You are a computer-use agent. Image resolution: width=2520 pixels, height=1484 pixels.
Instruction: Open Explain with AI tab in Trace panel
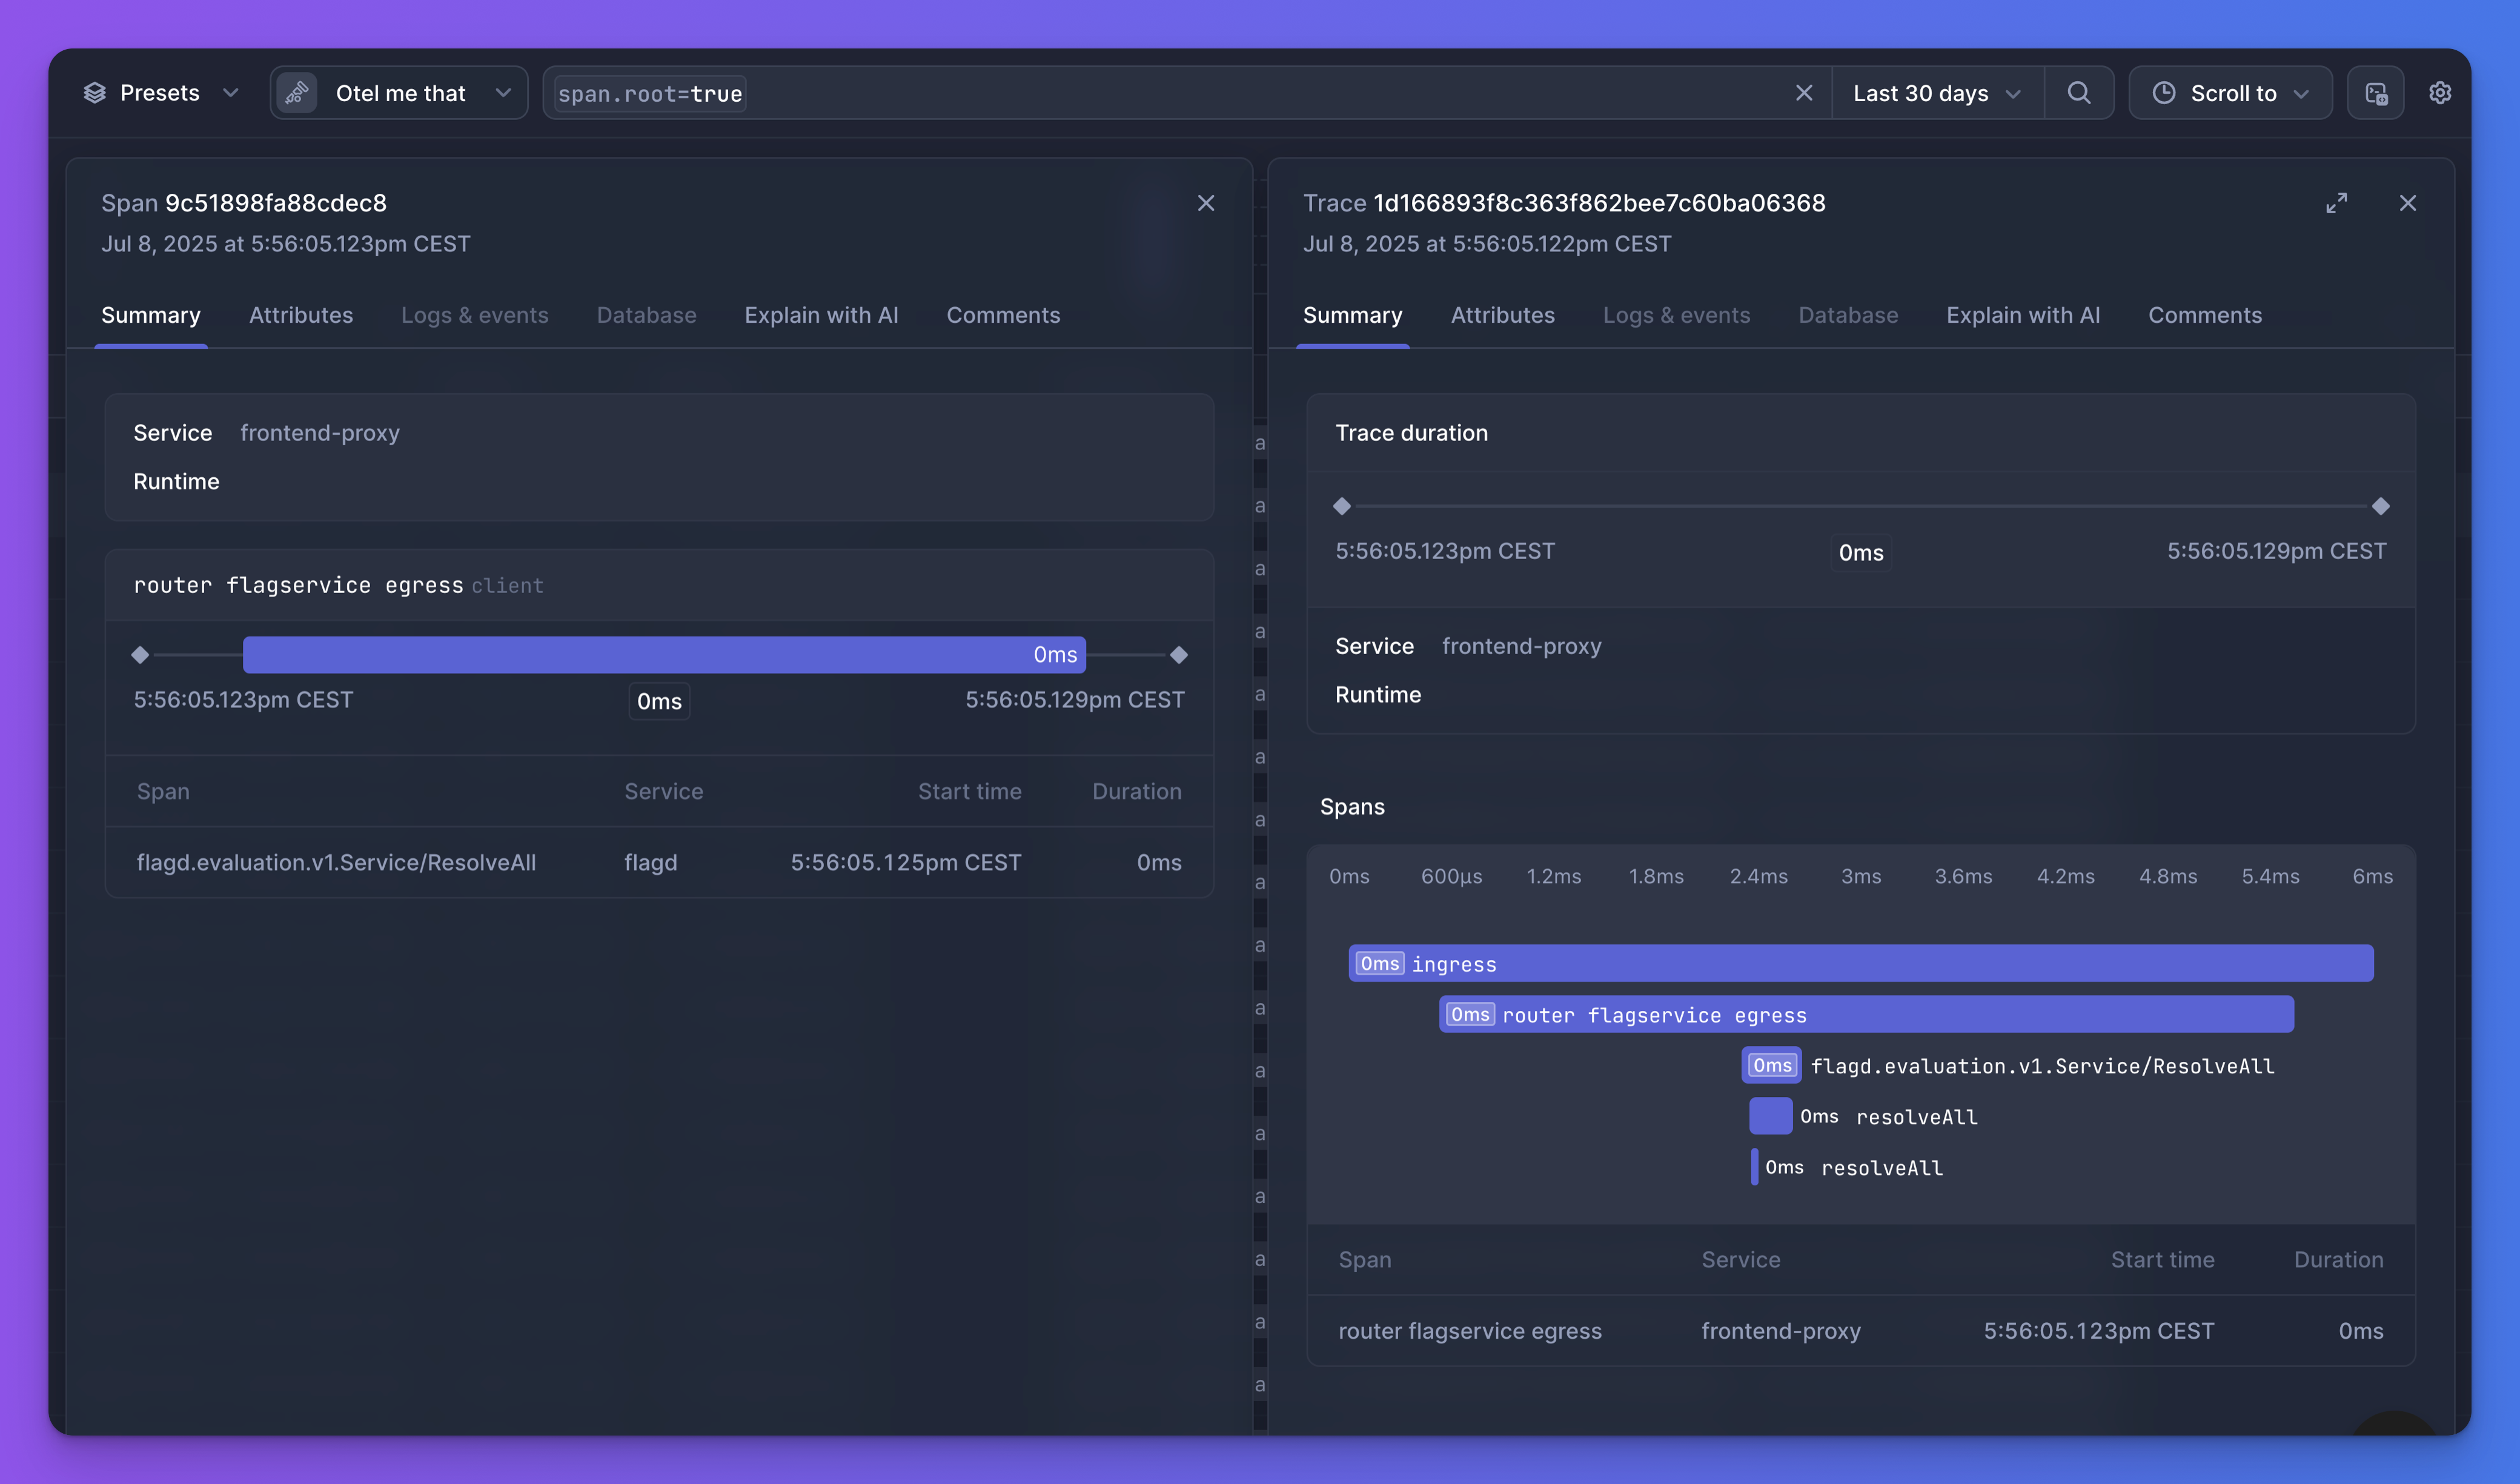coord(2024,315)
